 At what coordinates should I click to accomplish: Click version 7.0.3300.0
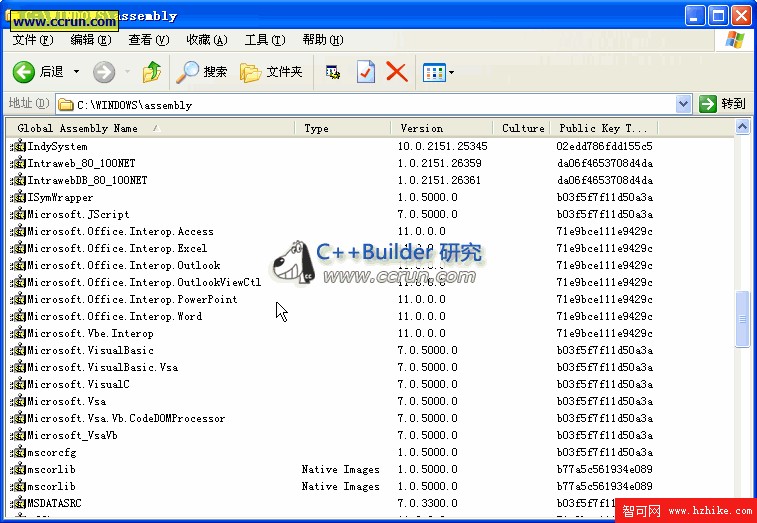click(x=427, y=503)
